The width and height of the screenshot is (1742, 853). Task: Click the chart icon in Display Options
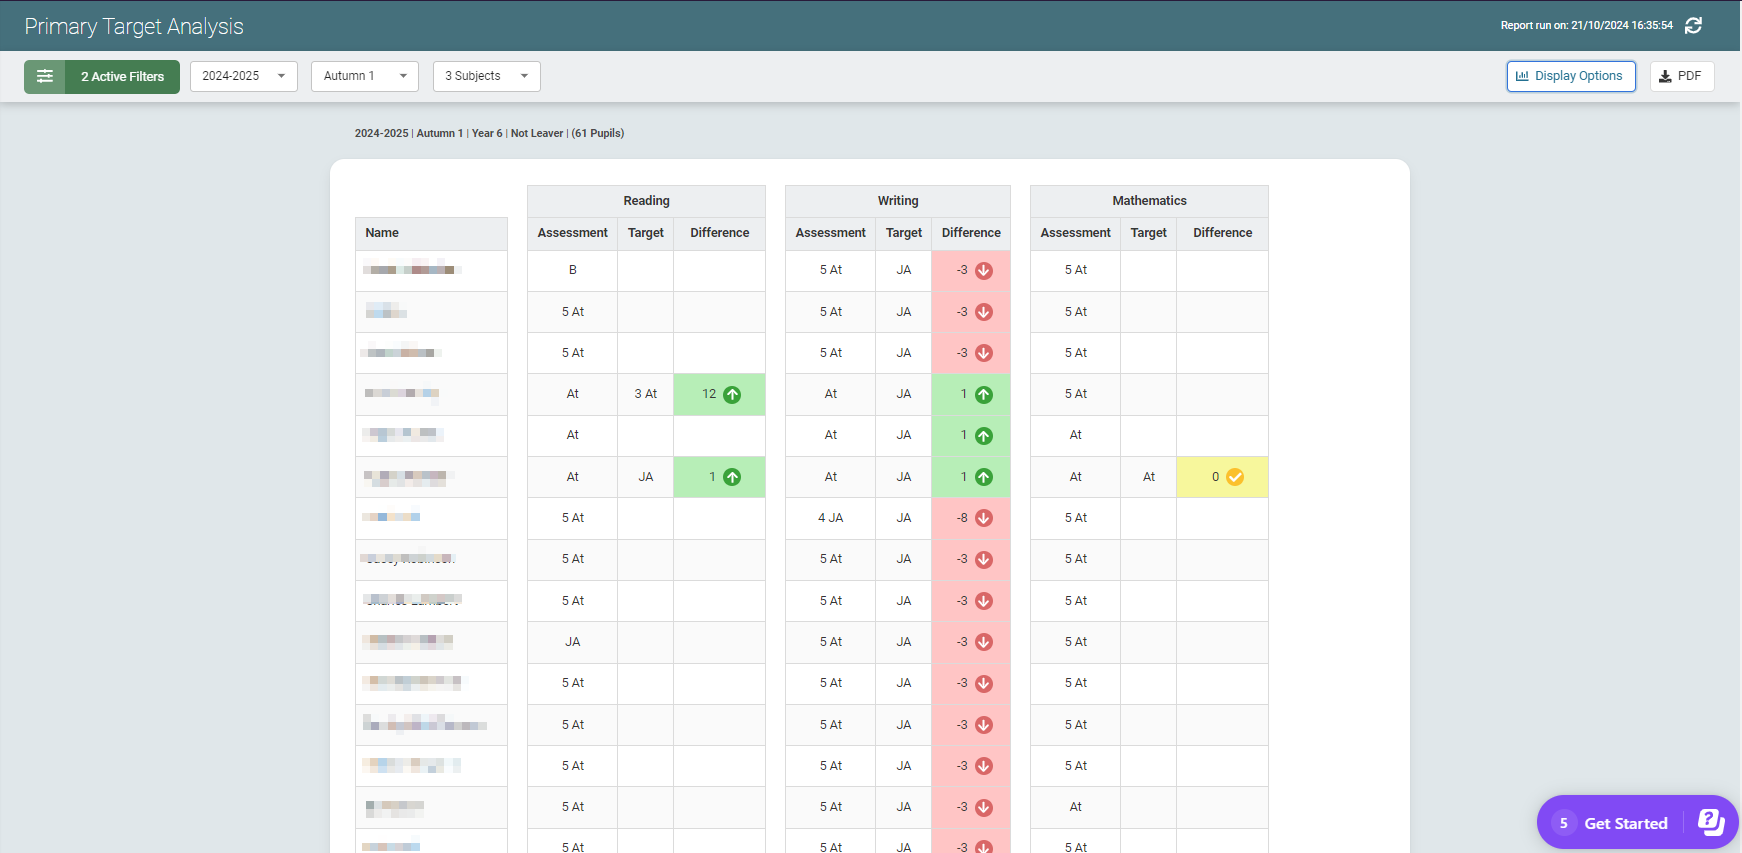point(1522,76)
